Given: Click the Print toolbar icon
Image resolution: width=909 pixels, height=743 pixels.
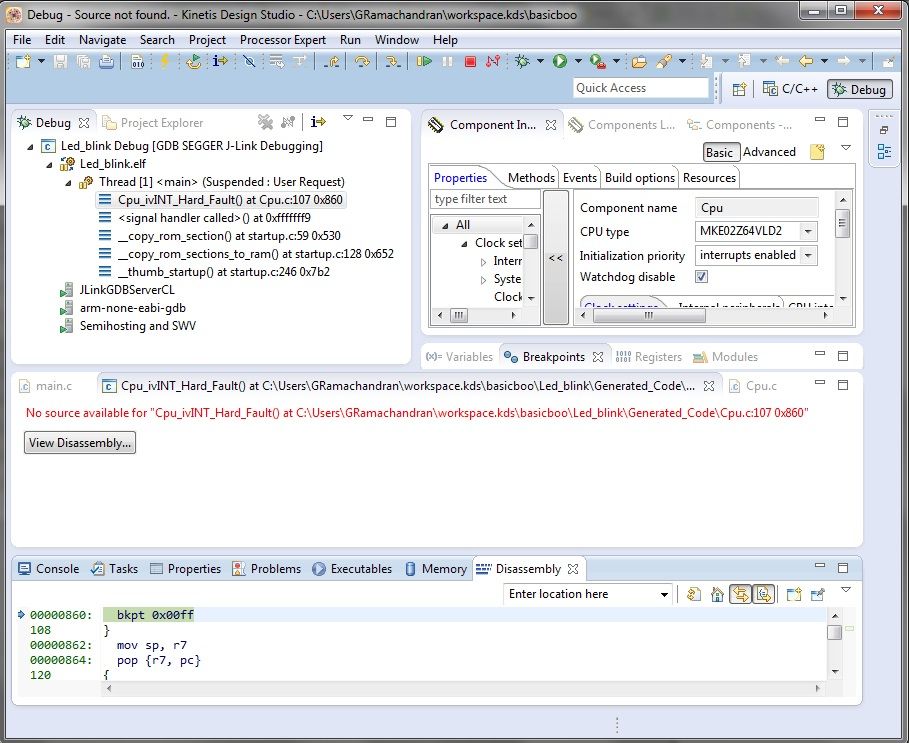Looking at the screenshot, I should point(106,61).
